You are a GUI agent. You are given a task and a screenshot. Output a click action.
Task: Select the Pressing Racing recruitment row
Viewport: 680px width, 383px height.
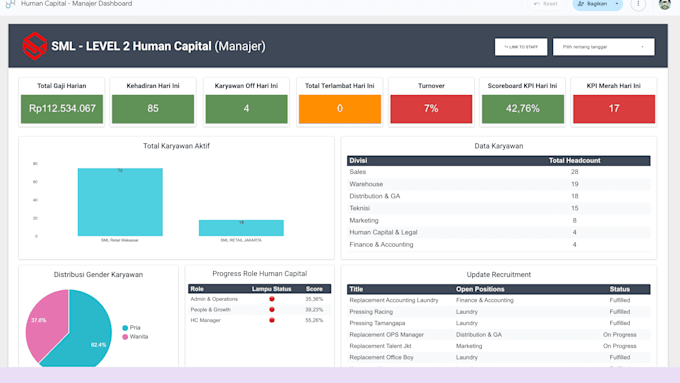click(x=499, y=312)
